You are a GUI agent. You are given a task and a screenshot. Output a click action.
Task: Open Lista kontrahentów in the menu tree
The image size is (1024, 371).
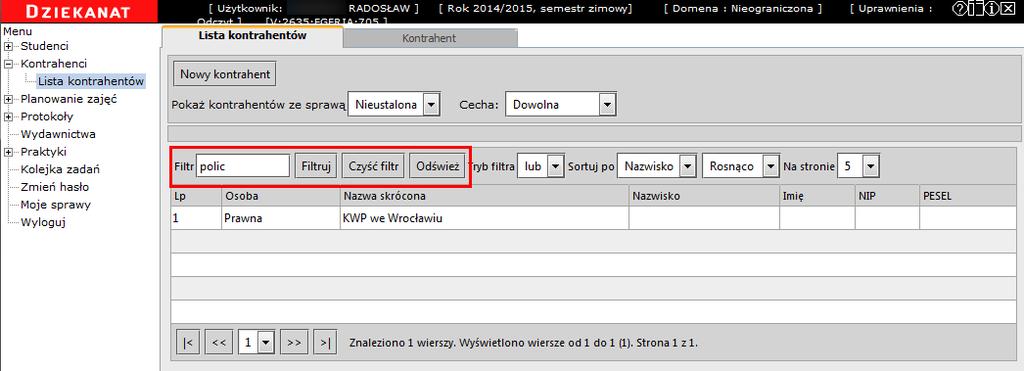(91, 82)
